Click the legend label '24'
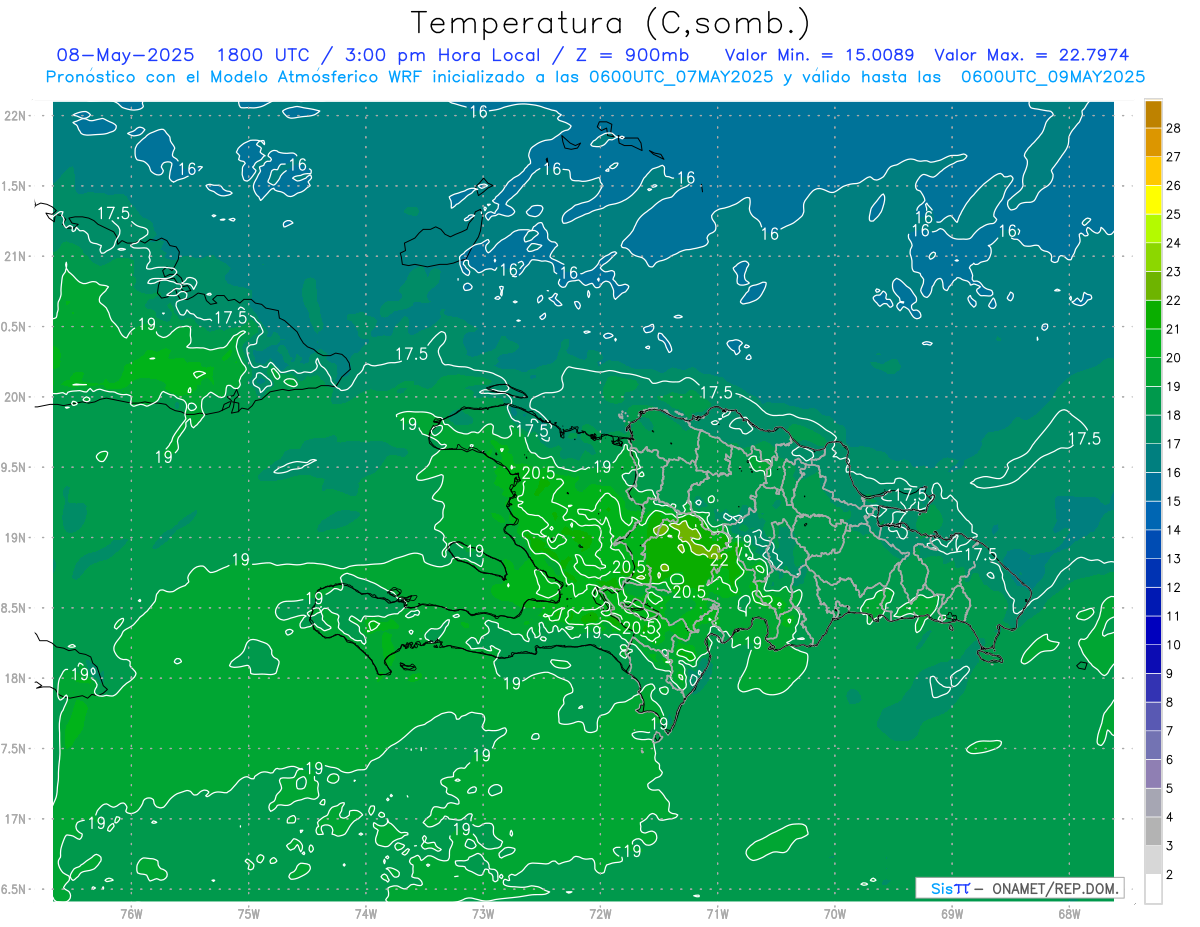1200x927 pixels. point(1174,243)
